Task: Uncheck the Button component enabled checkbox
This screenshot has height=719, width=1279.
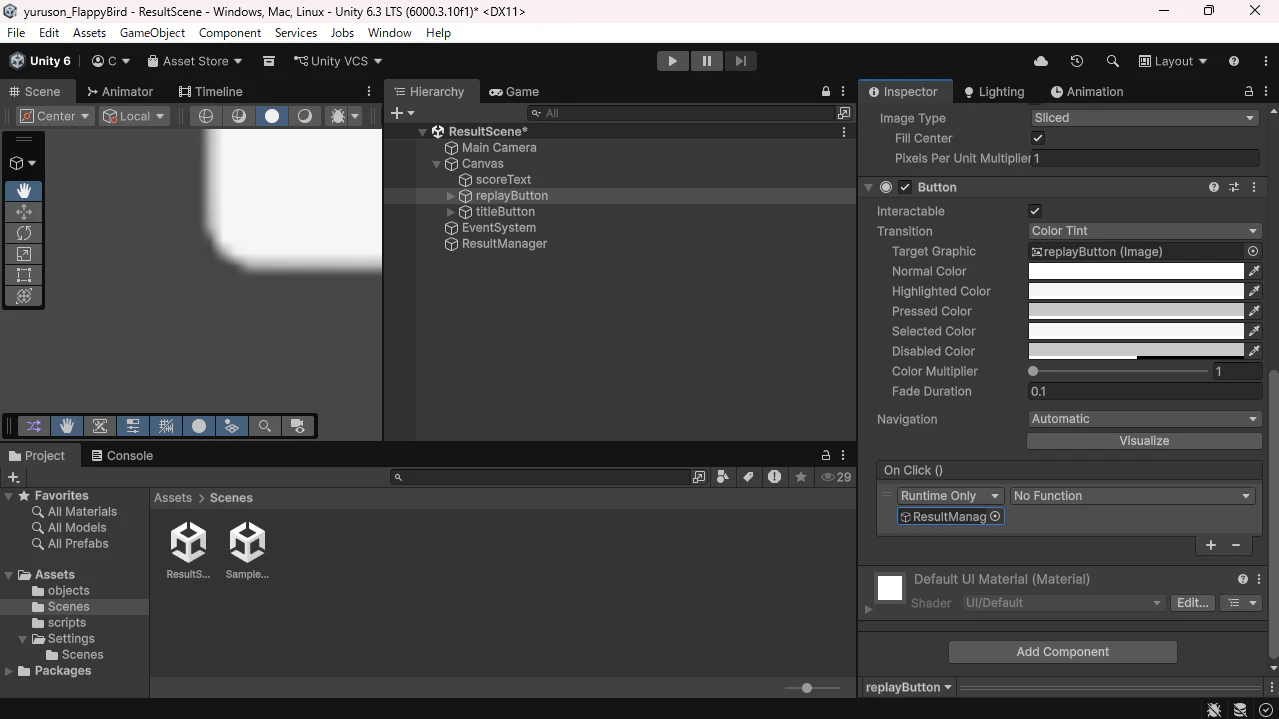Action: (905, 187)
